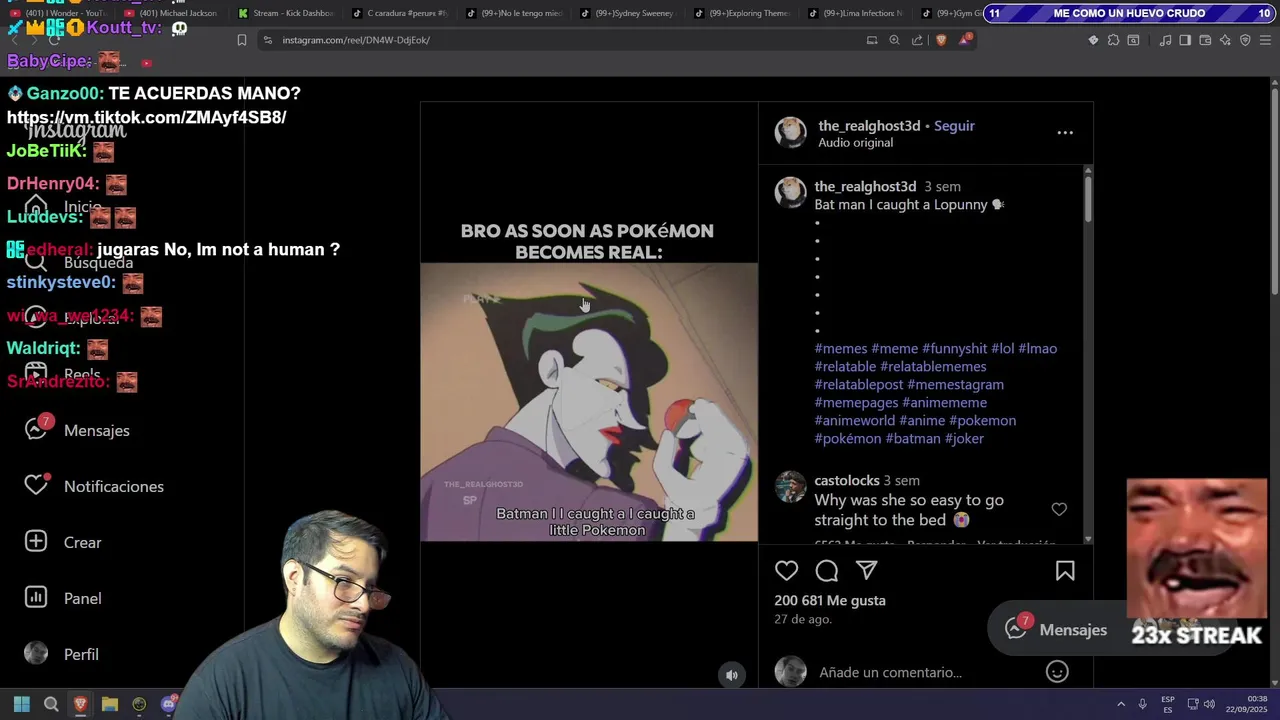1280x720 pixels.
Task: Switch to the '(99+) Exploring Theme' tab
Action: [x=743, y=13]
